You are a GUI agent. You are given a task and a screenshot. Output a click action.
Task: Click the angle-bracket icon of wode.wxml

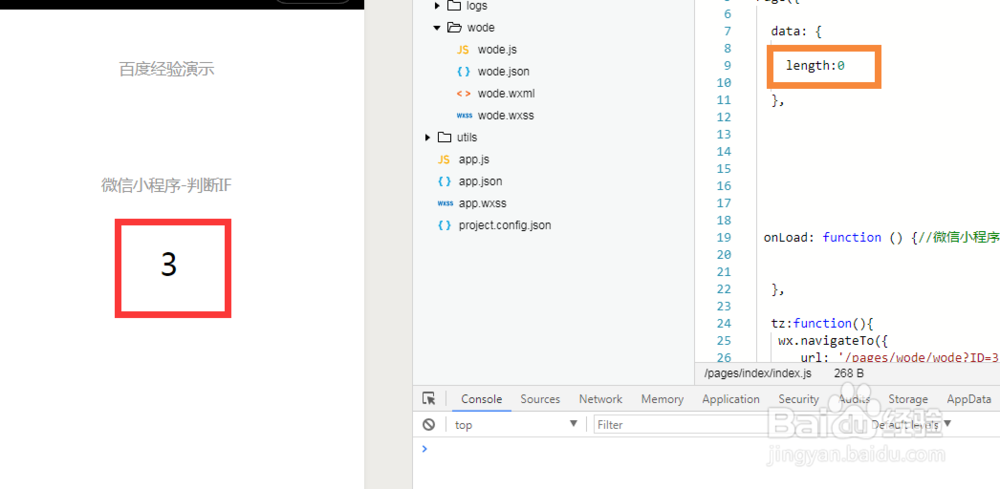(463, 94)
